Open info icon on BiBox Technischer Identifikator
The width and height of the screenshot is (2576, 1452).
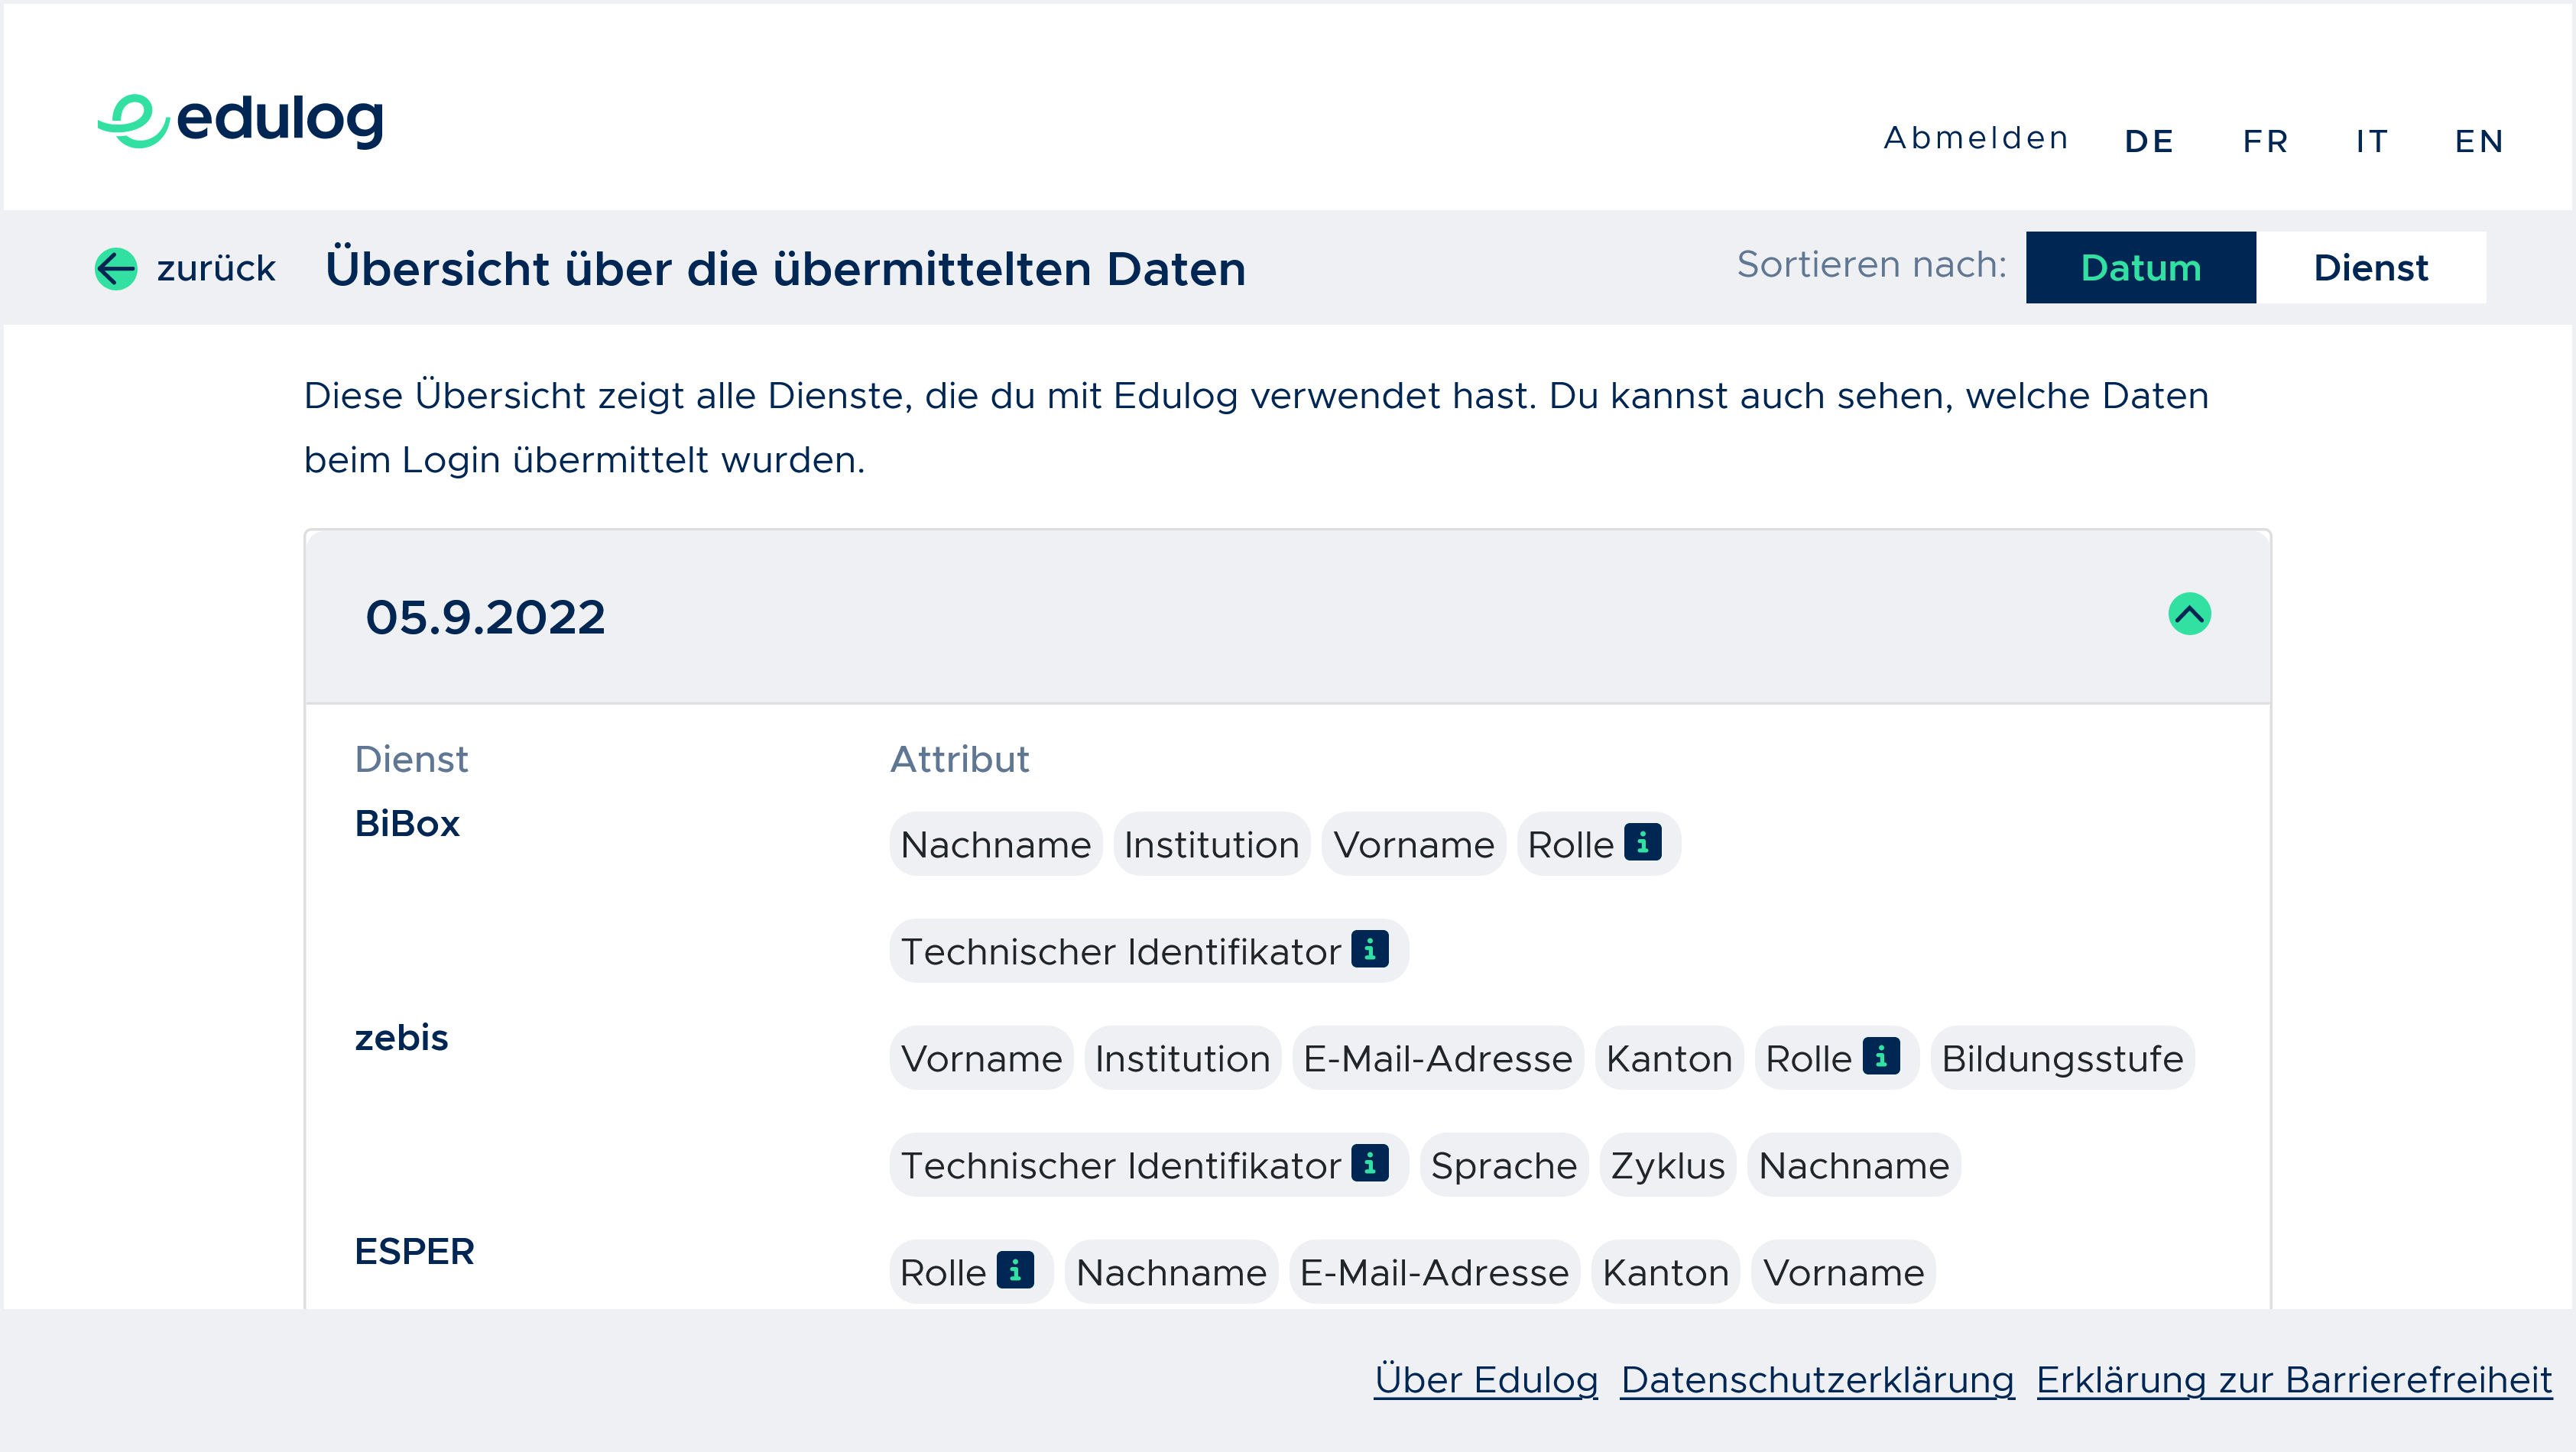(1370, 949)
